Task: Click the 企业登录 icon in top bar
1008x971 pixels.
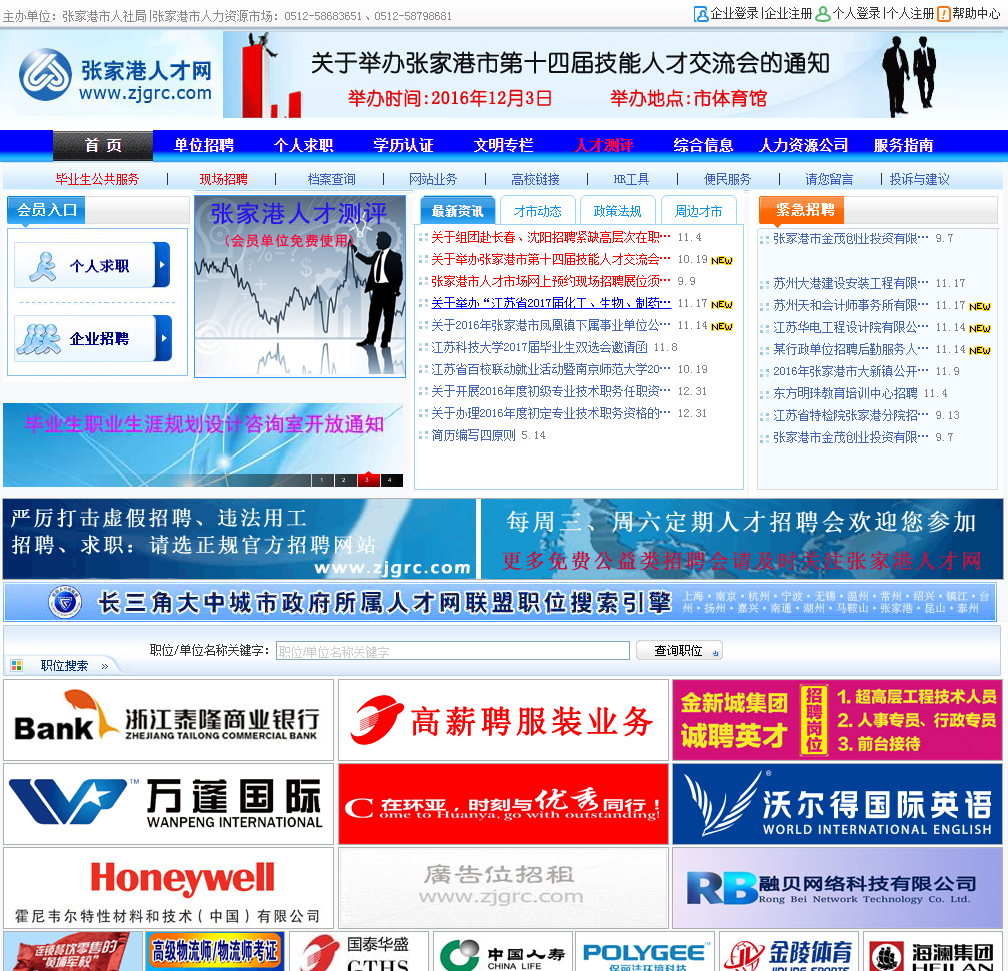Action: [701, 14]
